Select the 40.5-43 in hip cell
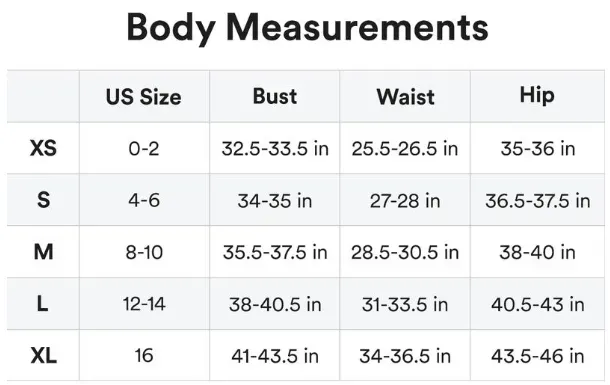This screenshot has height=385, width=610. (538, 304)
